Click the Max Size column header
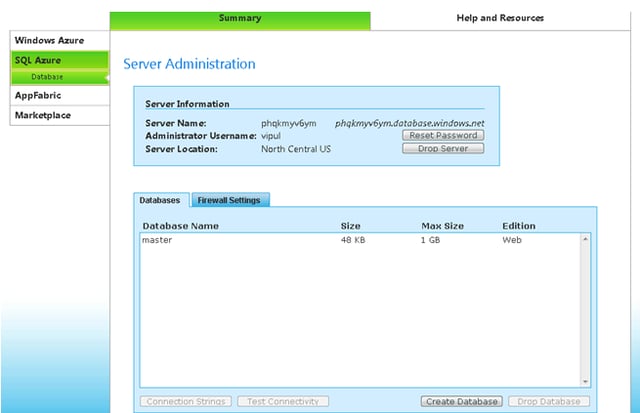 442,226
